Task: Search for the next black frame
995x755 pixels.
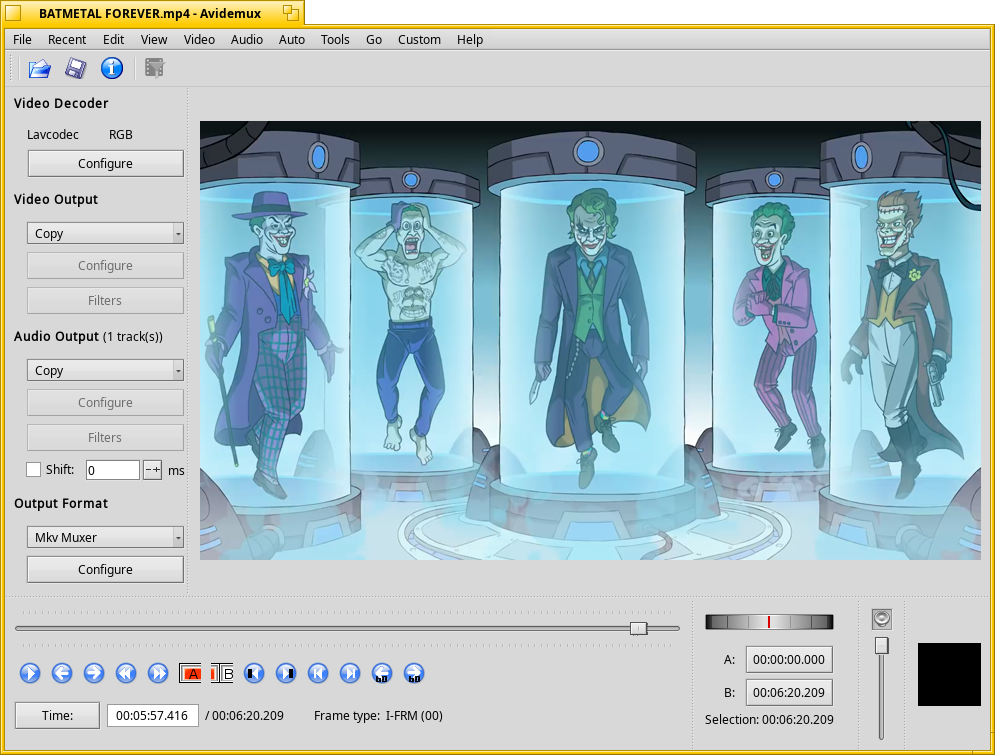Action: click(x=286, y=673)
